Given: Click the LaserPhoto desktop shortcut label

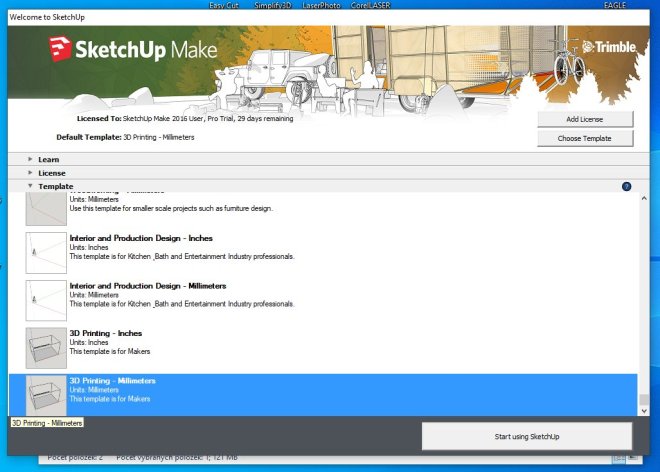Looking at the screenshot, I should (321, 5).
